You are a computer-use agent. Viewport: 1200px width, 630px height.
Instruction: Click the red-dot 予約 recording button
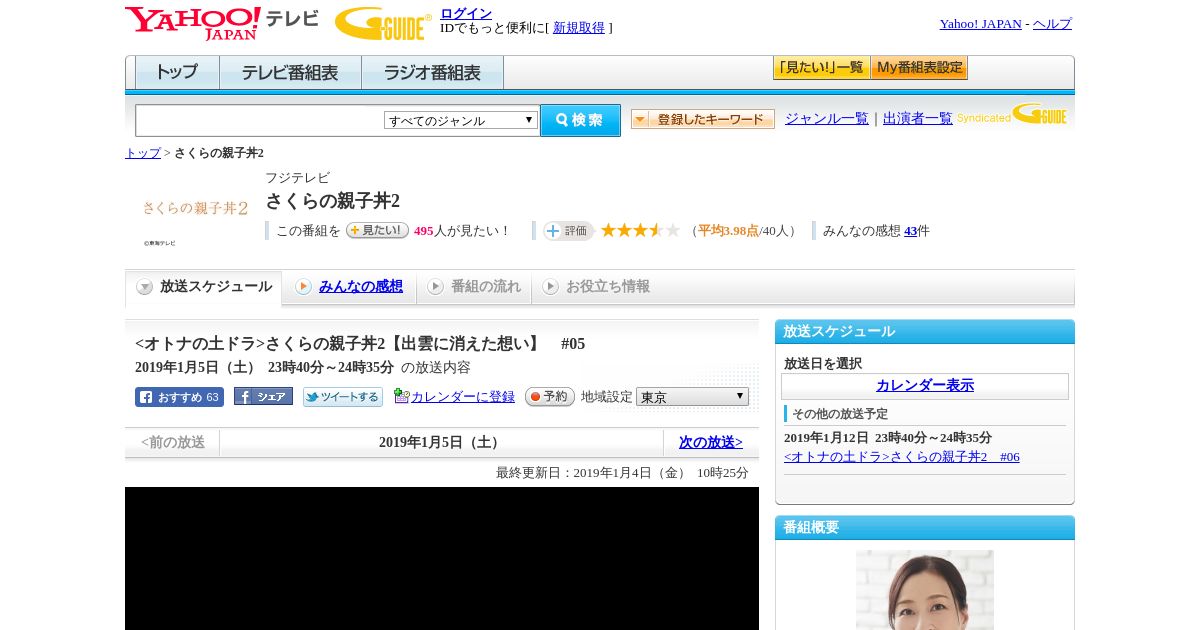(550, 397)
